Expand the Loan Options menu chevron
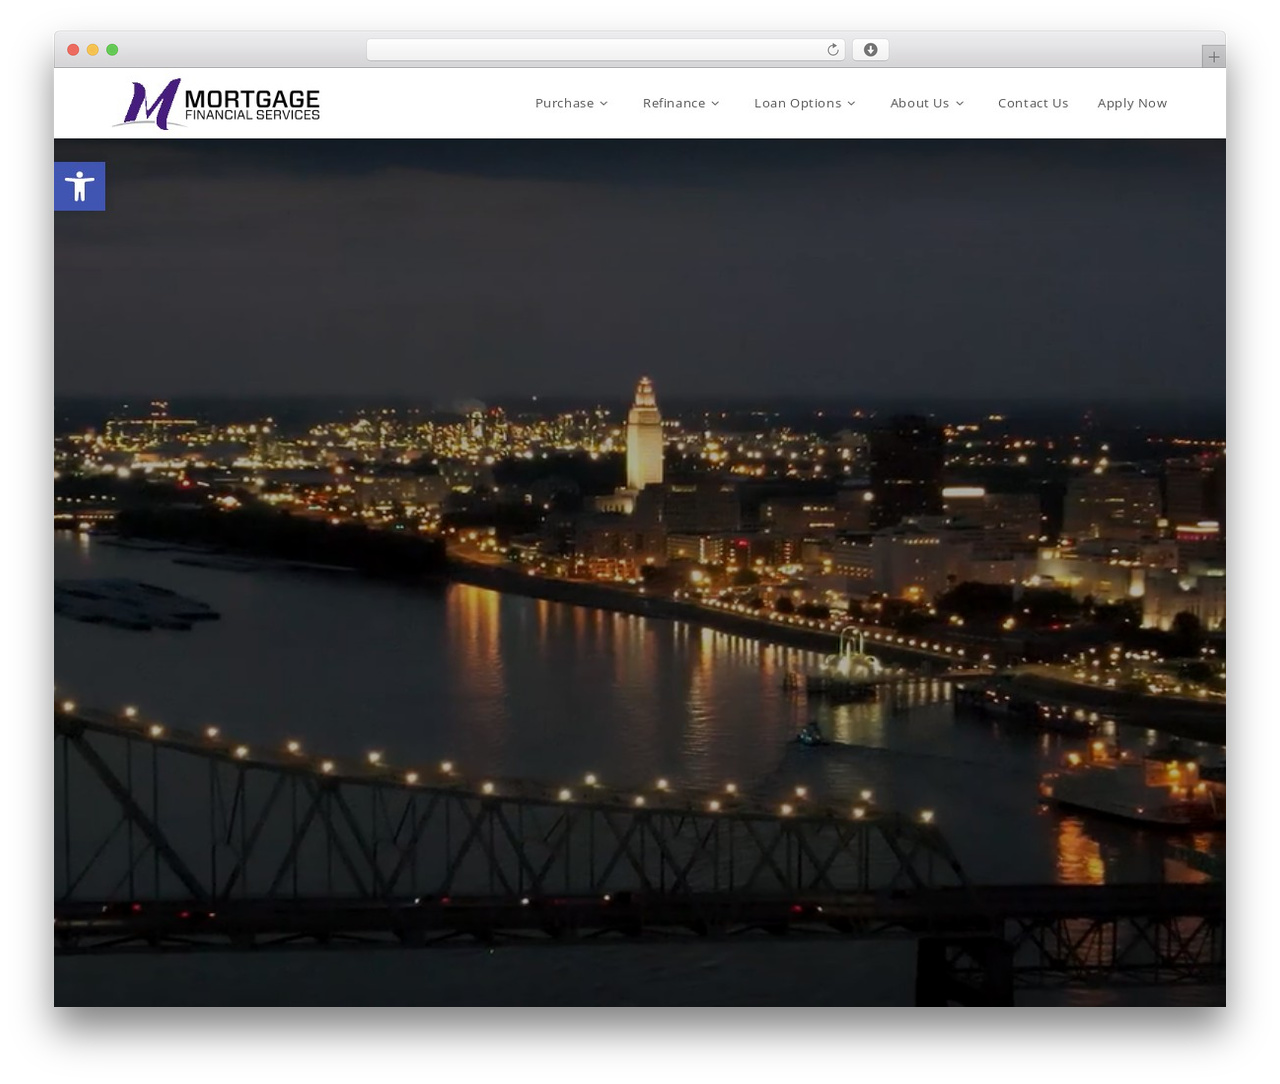The height and width of the screenshot is (1084, 1280). (851, 104)
